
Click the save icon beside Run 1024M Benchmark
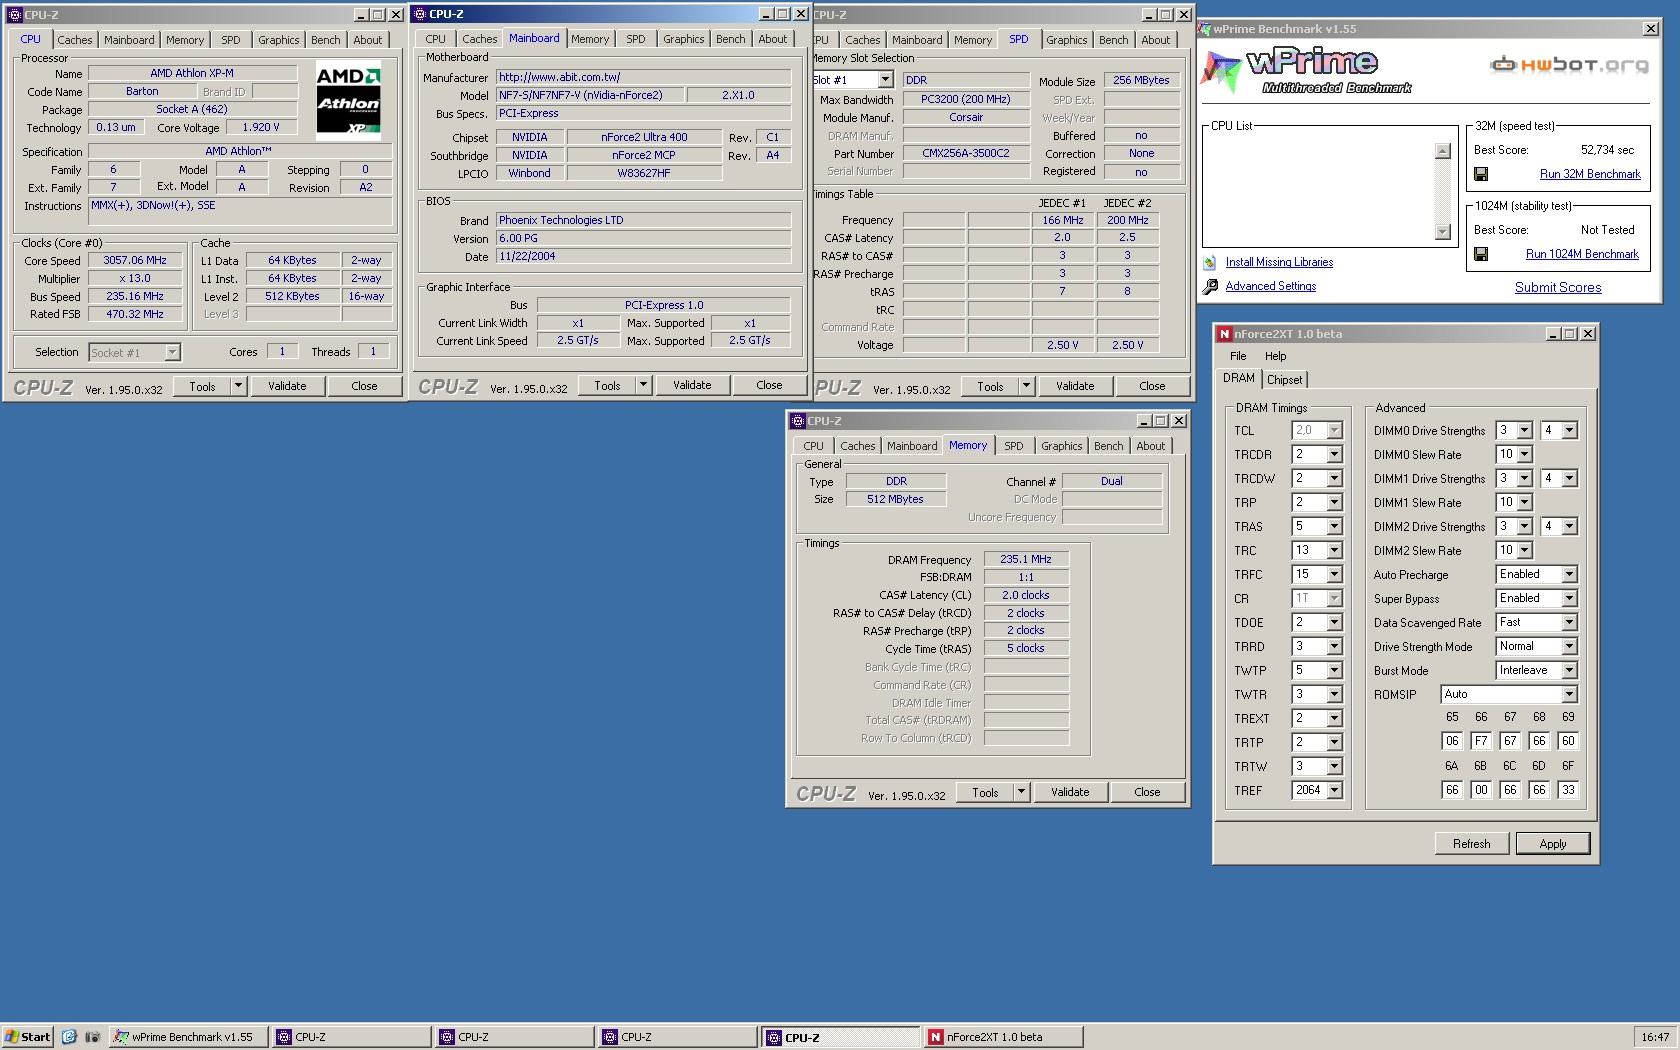(x=1481, y=254)
